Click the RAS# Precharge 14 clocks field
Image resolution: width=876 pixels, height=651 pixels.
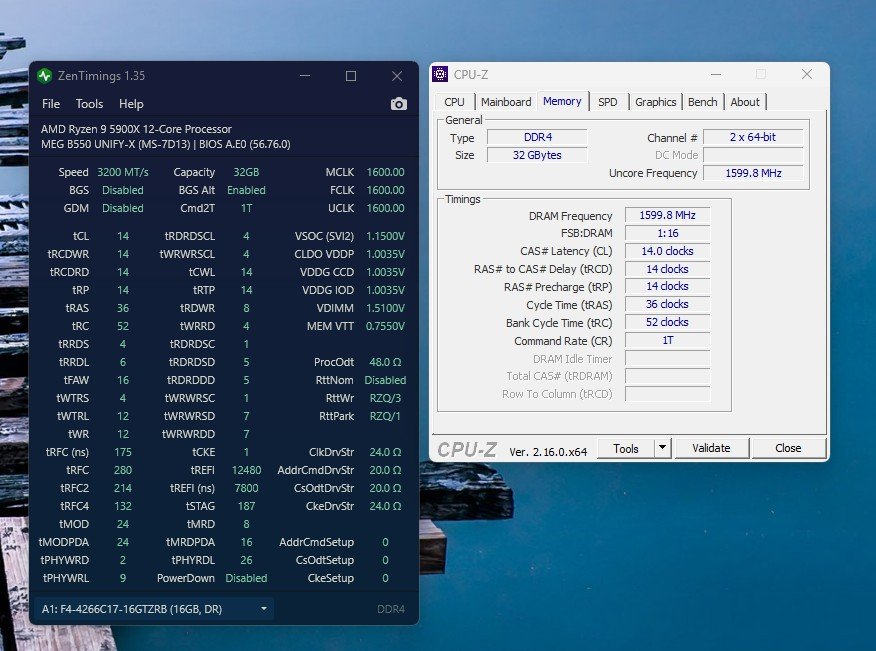[668, 286]
